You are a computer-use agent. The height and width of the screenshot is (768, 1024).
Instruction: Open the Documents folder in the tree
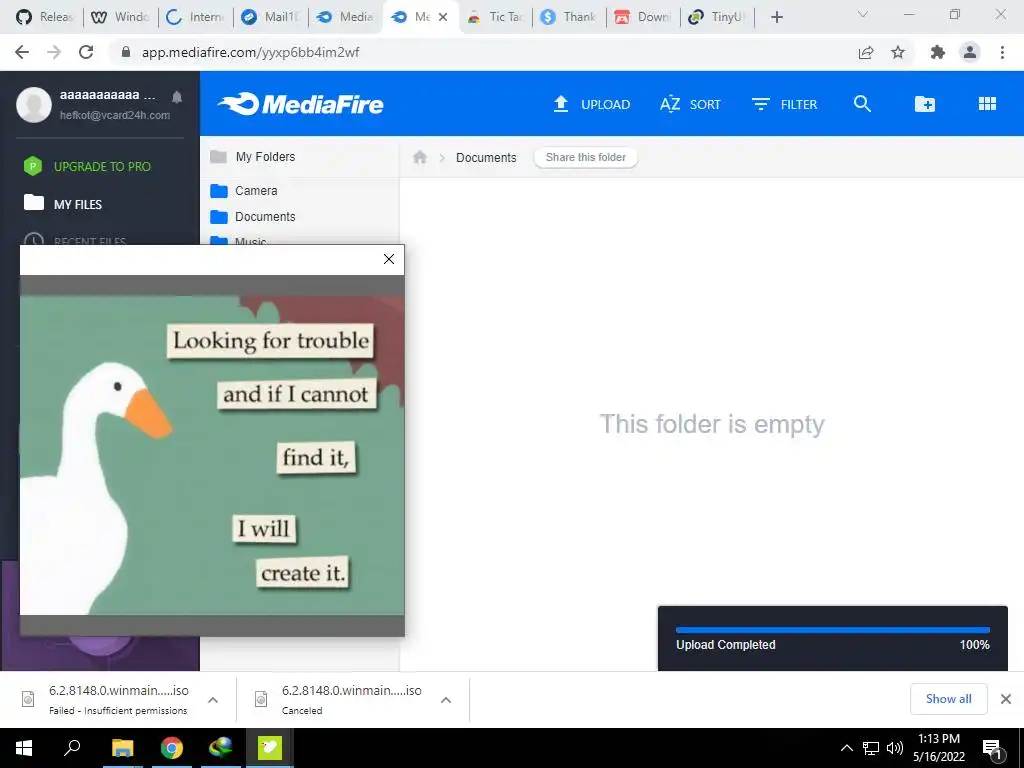[253, 217]
